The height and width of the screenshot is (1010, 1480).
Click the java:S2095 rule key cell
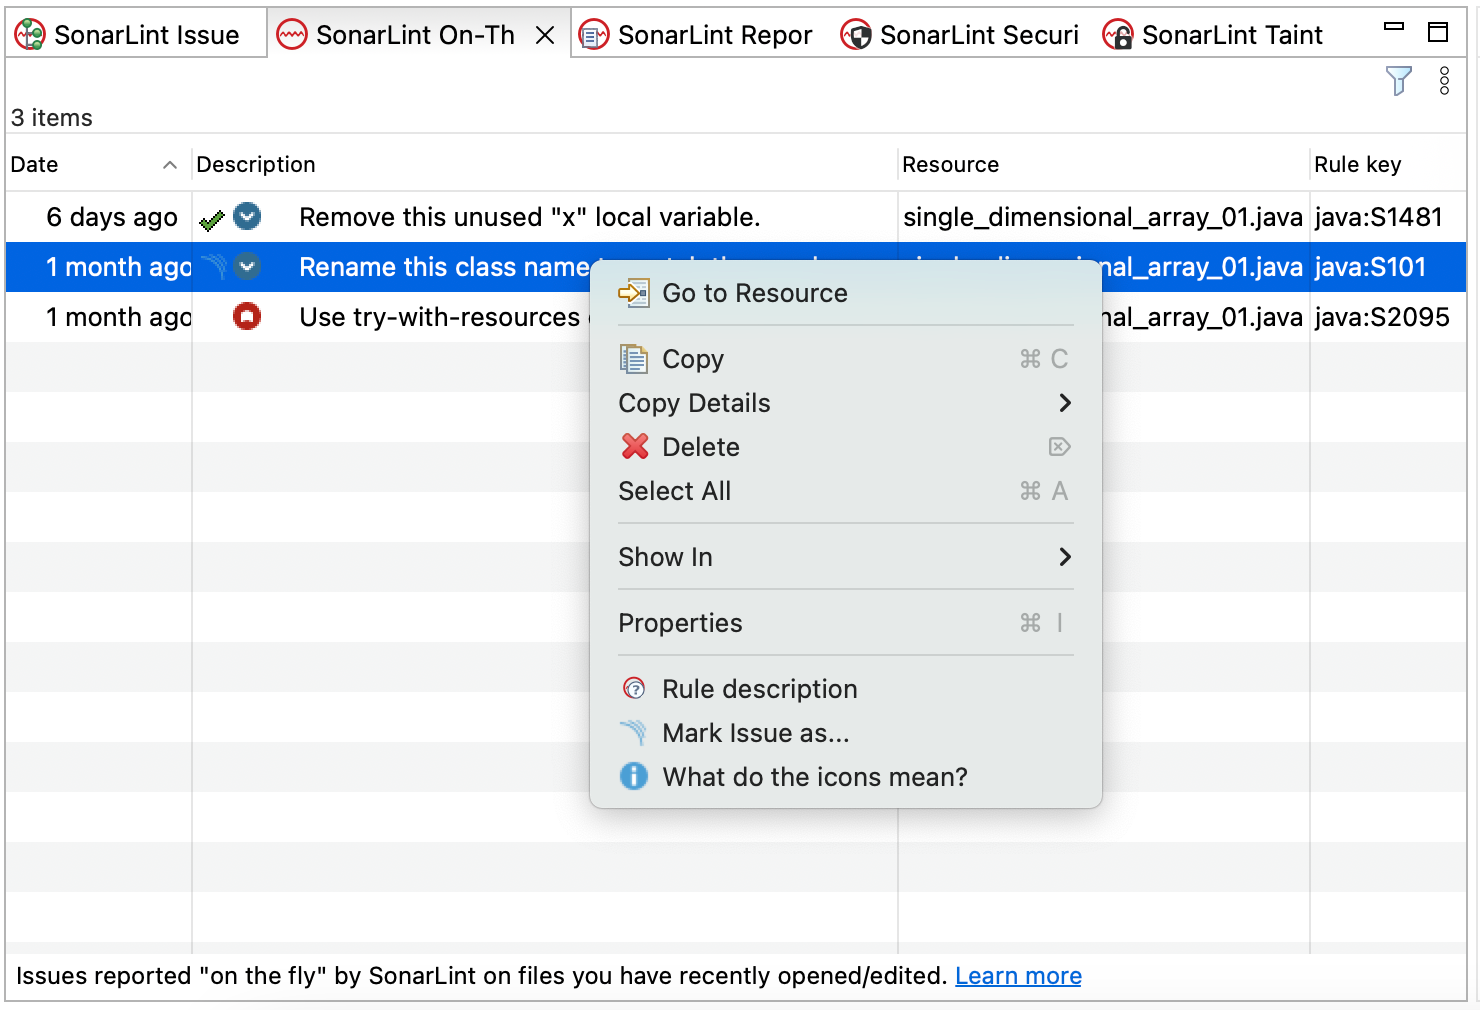point(1382,317)
